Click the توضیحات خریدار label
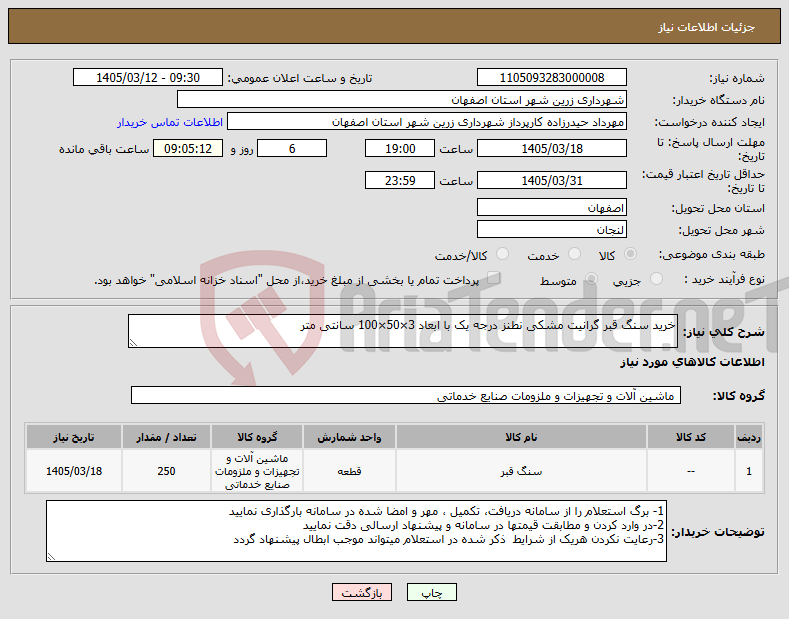Screen dimensions: 789x619 coord(718,532)
